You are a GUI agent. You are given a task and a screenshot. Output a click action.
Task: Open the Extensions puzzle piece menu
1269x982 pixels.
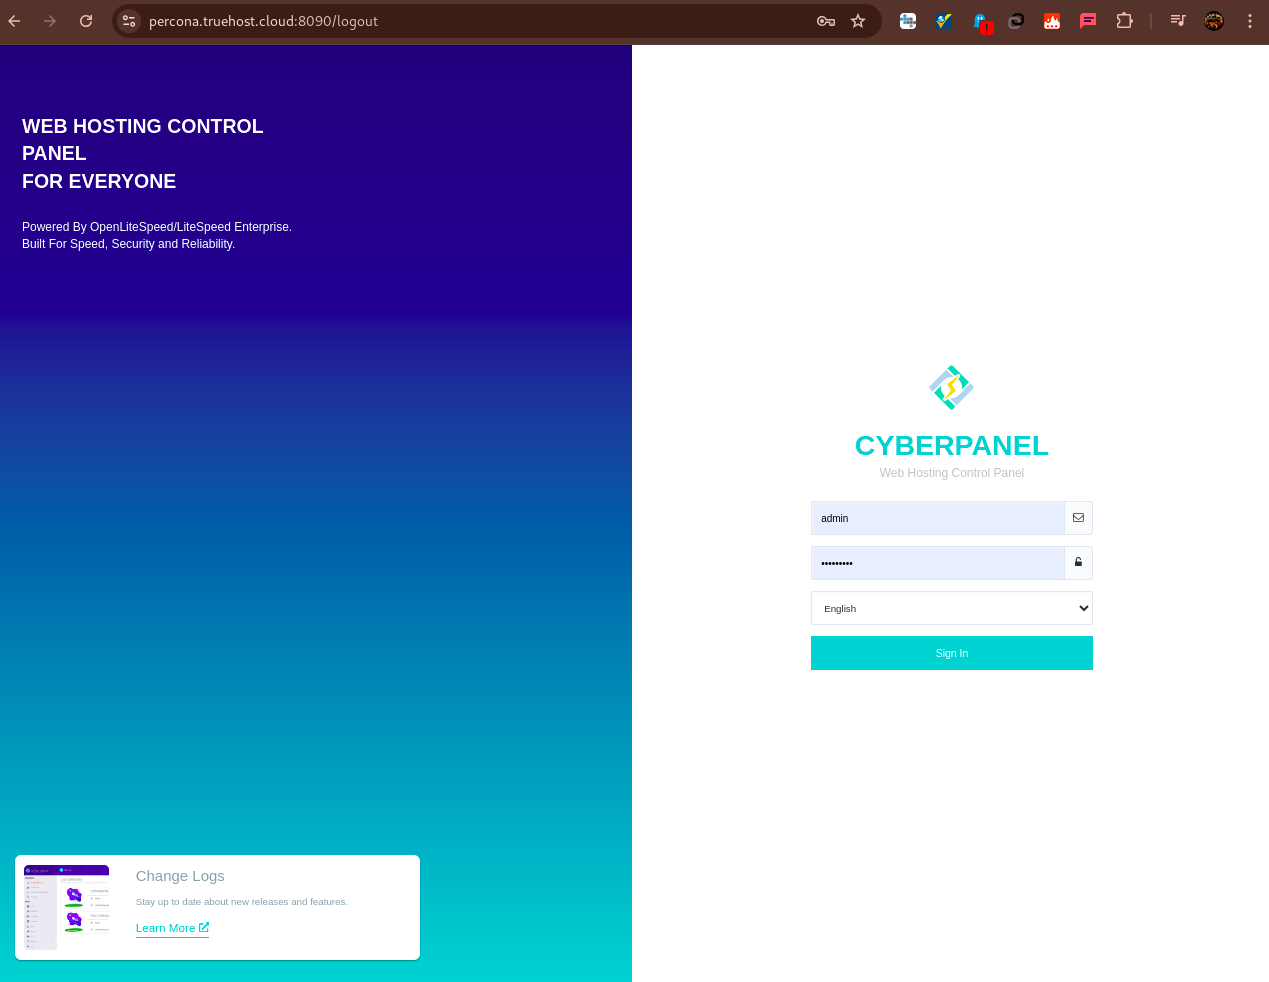point(1124,21)
